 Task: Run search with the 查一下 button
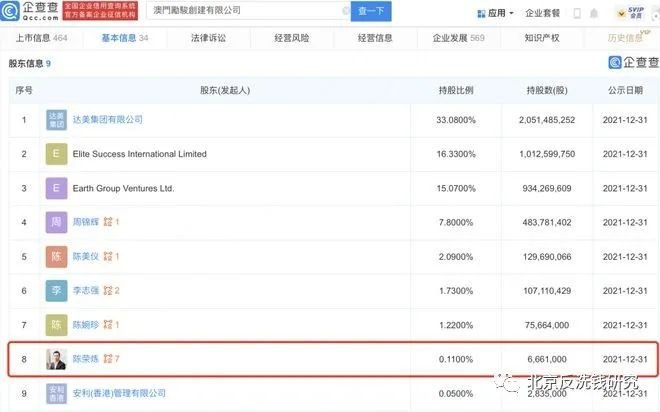pyautogui.click(x=371, y=11)
